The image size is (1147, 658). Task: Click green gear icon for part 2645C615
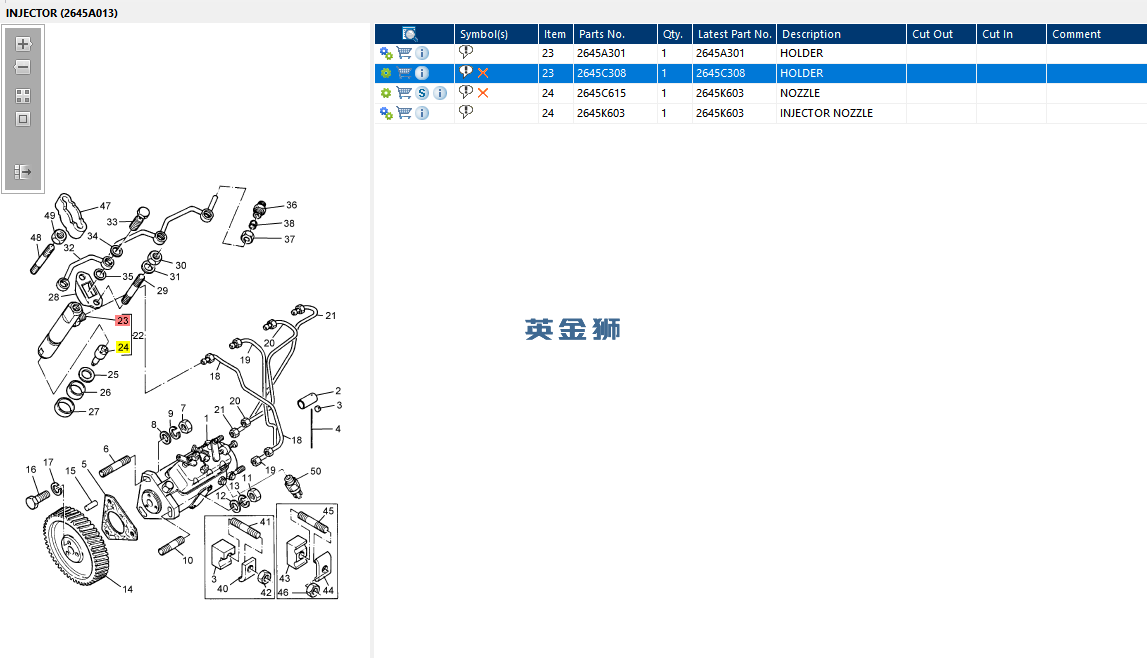tap(386, 93)
